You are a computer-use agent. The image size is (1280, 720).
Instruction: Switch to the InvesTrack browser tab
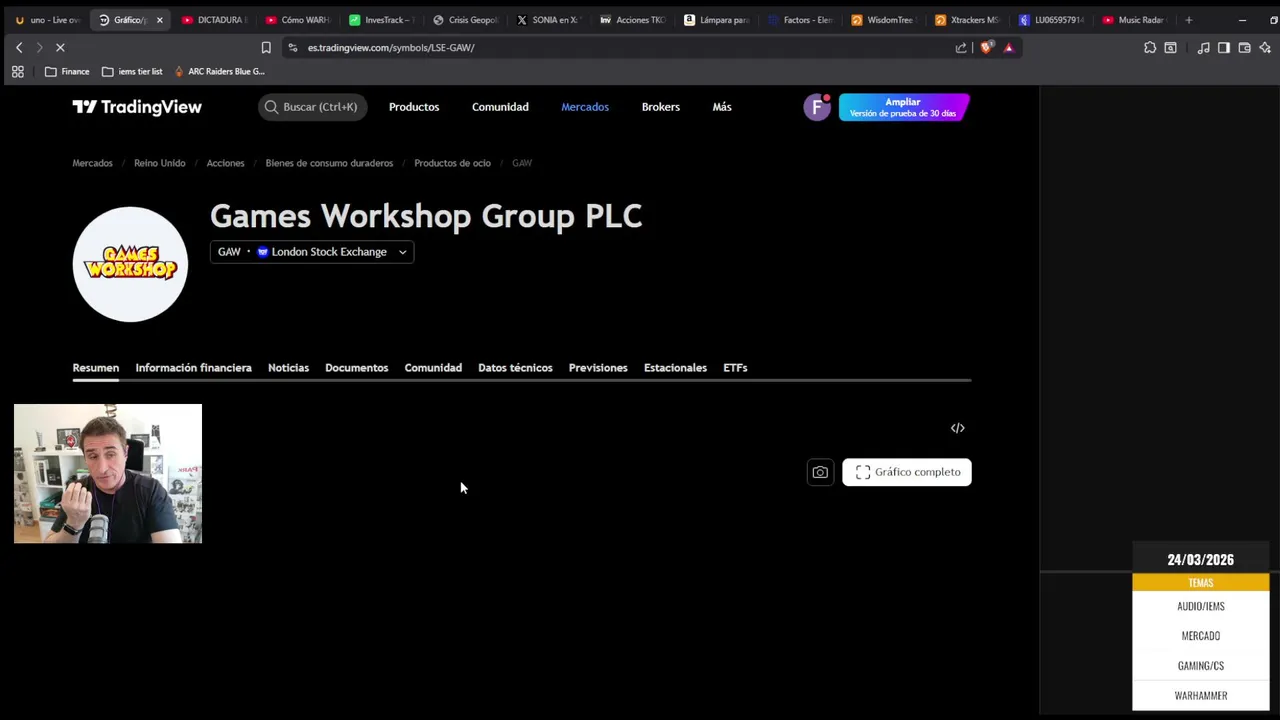pos(382,20)
